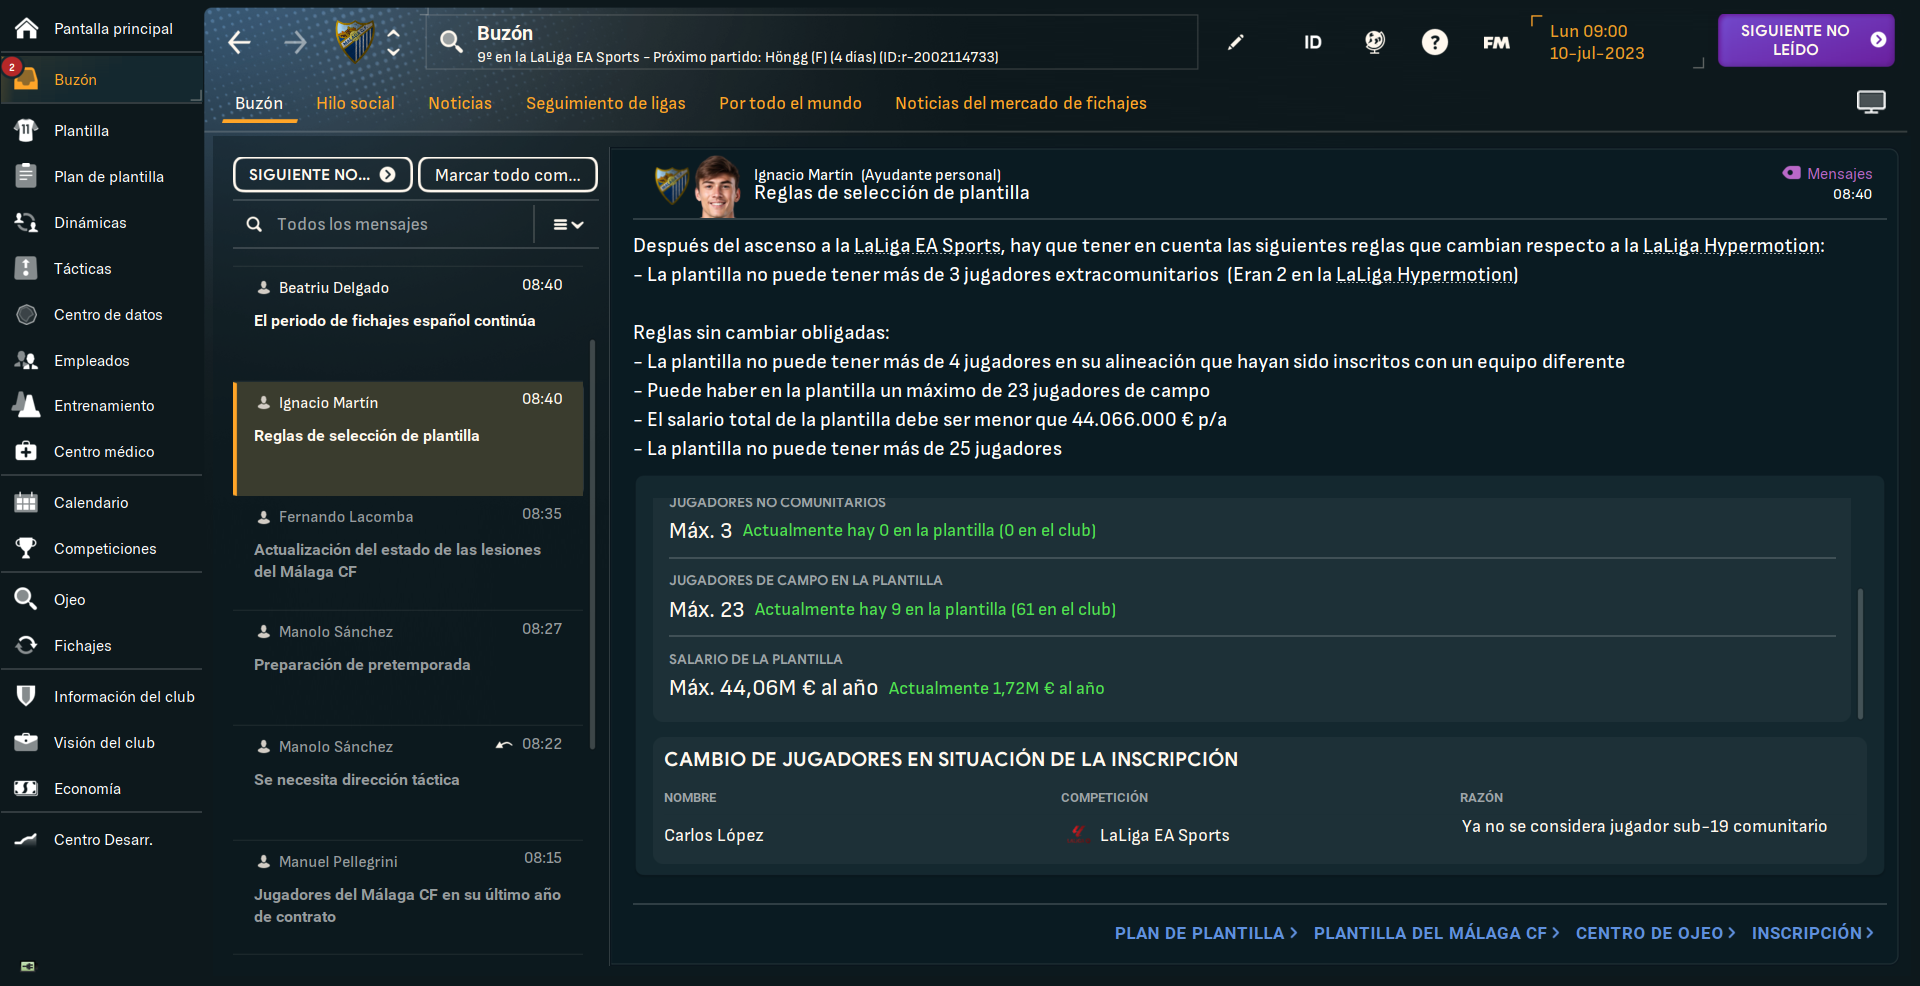Open the Noticias tab
Viewport: 1920px width, 986px height.
click(x=460, y=103)
